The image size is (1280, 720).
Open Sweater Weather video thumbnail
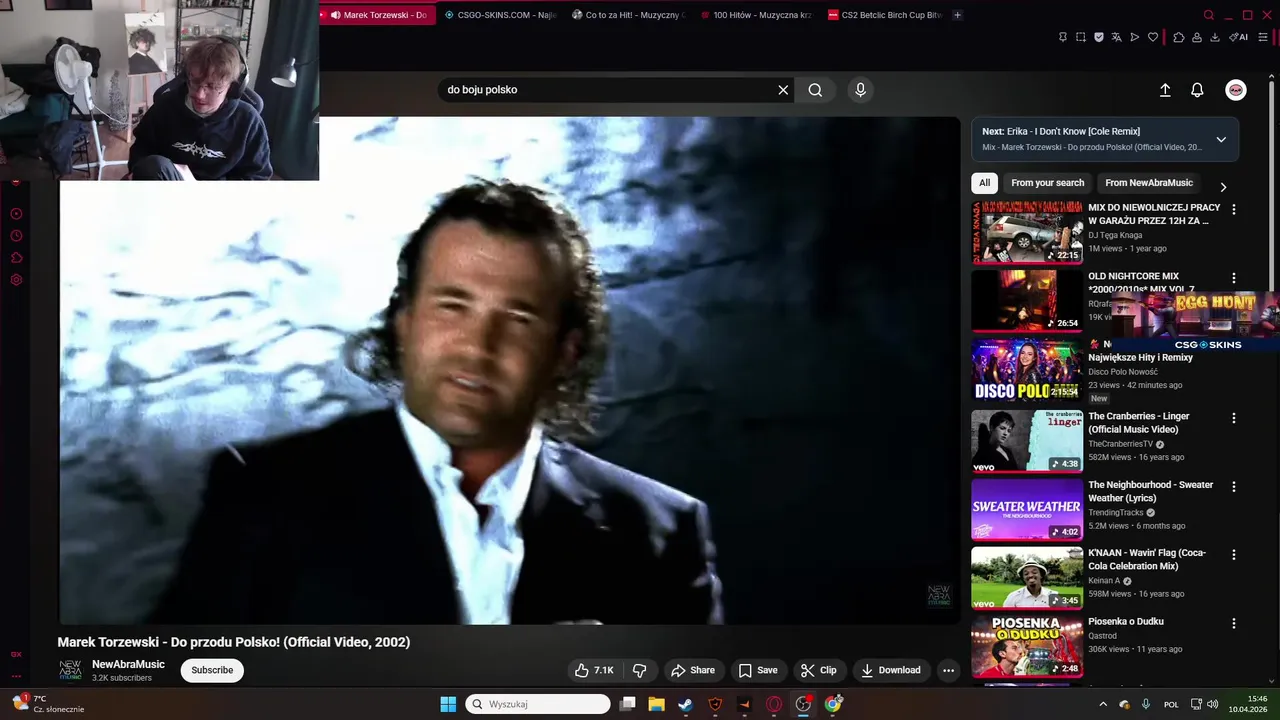pos(1027,509)
